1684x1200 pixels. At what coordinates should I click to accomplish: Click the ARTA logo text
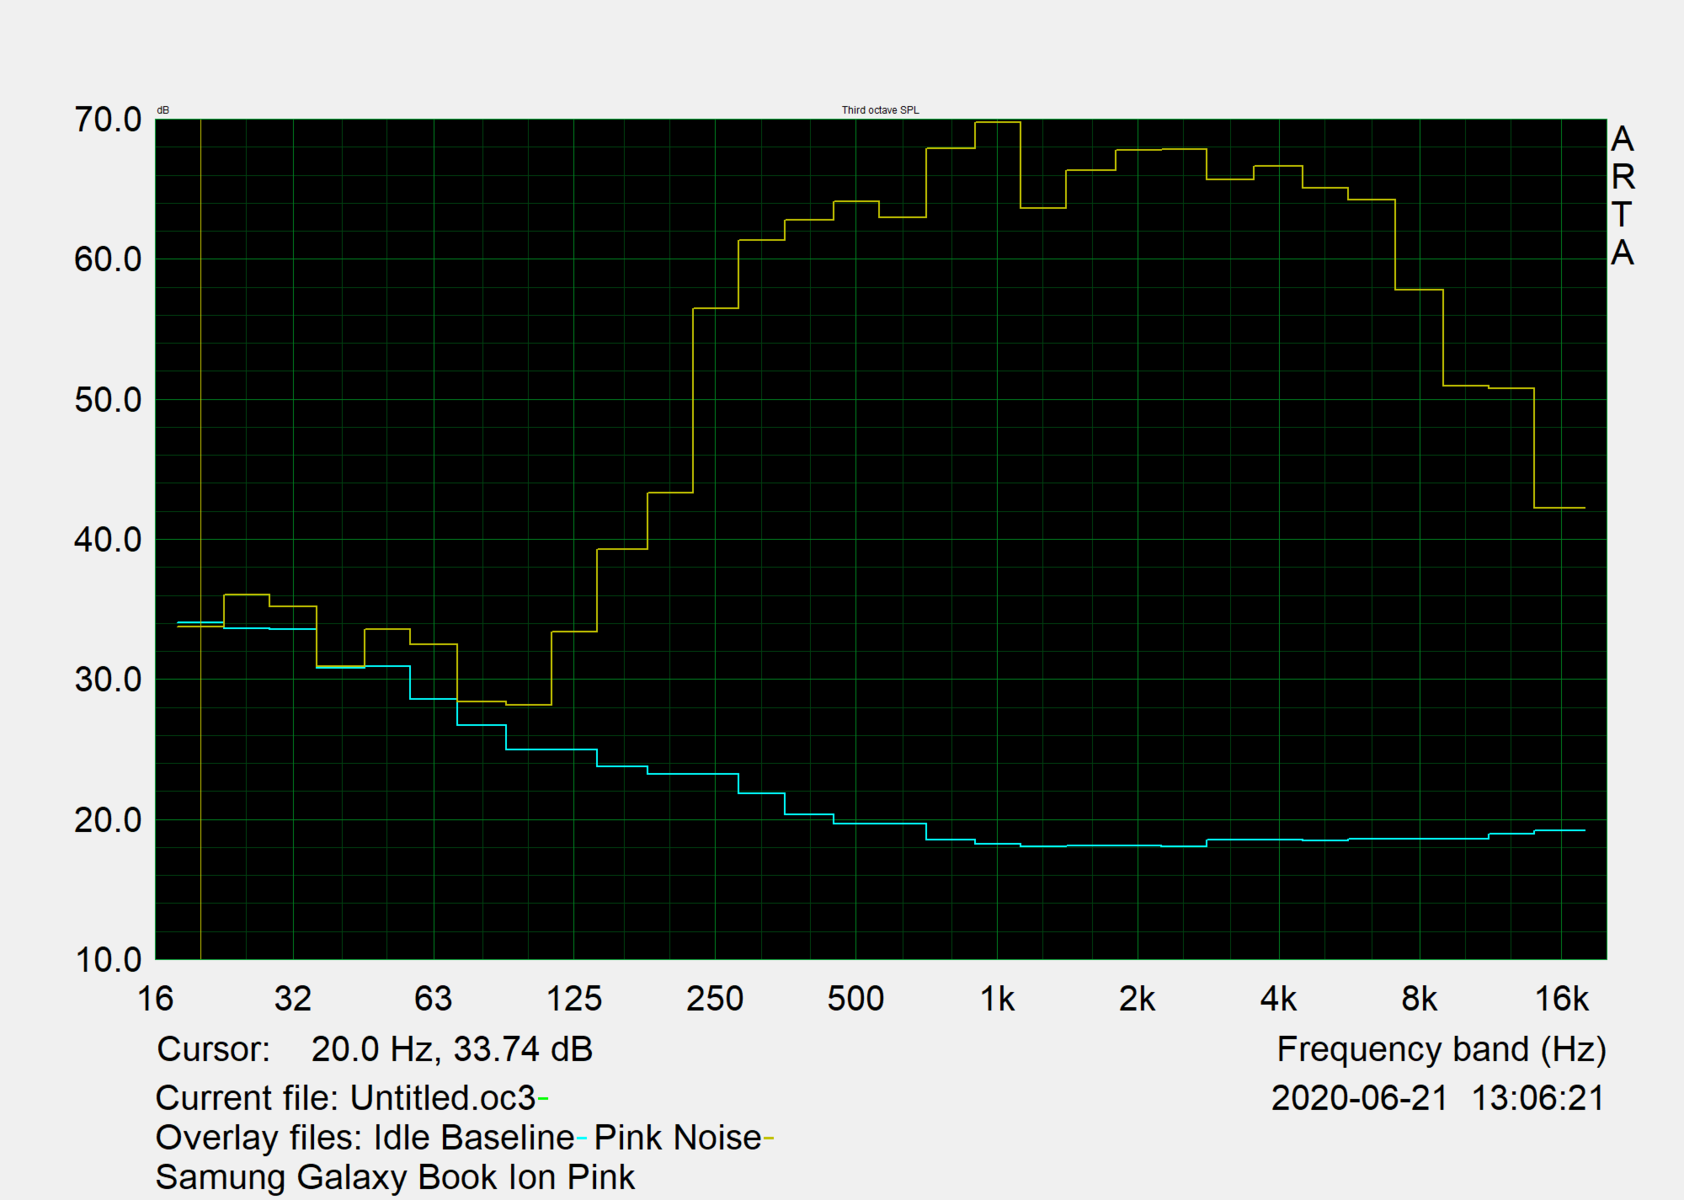pyautogui.click(x=1622, y=196)
